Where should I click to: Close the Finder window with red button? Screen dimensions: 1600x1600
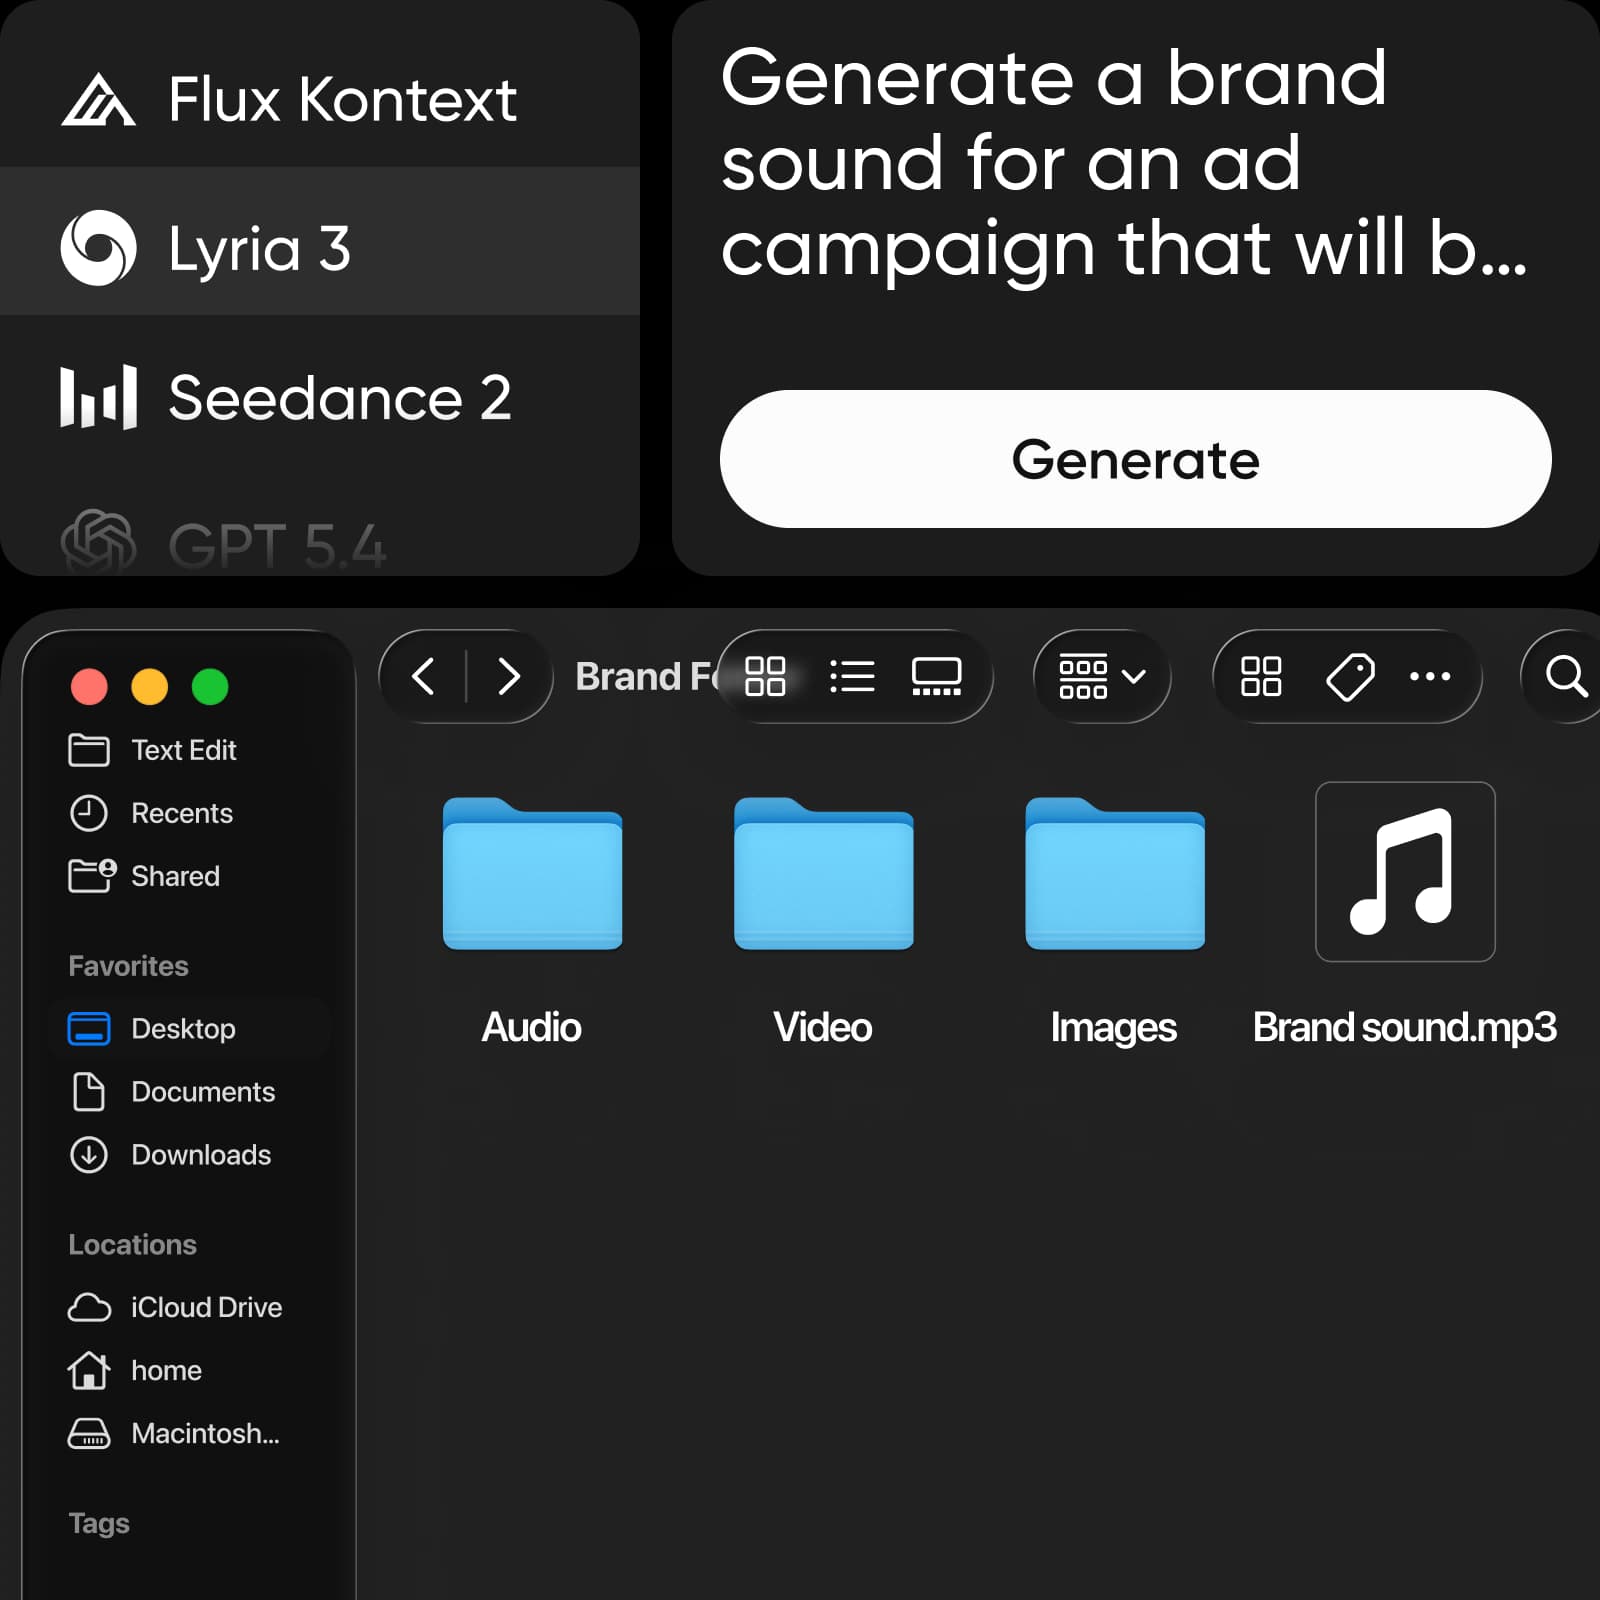89,687
